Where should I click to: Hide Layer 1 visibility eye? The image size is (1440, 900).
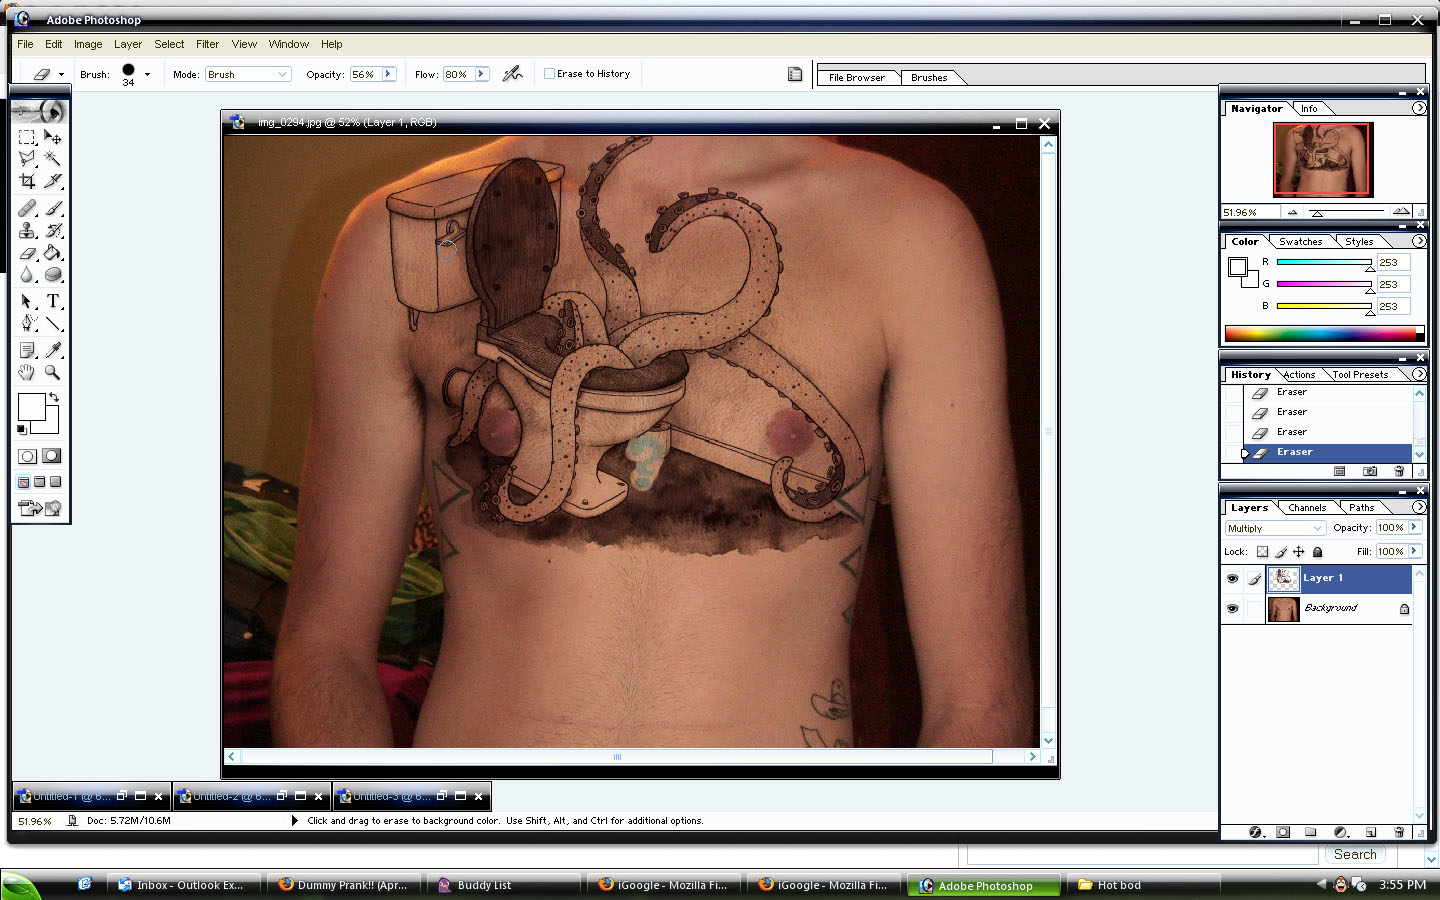click(x=1232, y=578)
